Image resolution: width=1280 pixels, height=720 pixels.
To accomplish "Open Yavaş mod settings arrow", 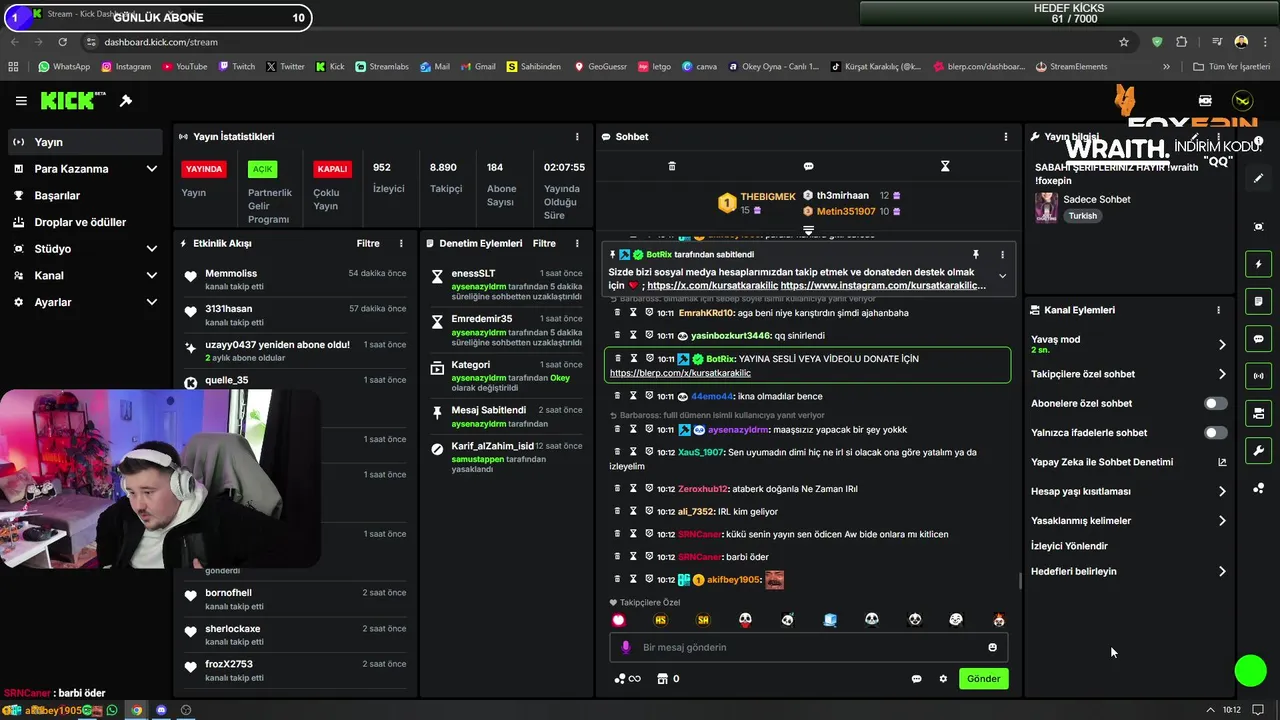I will point(1222,345).
